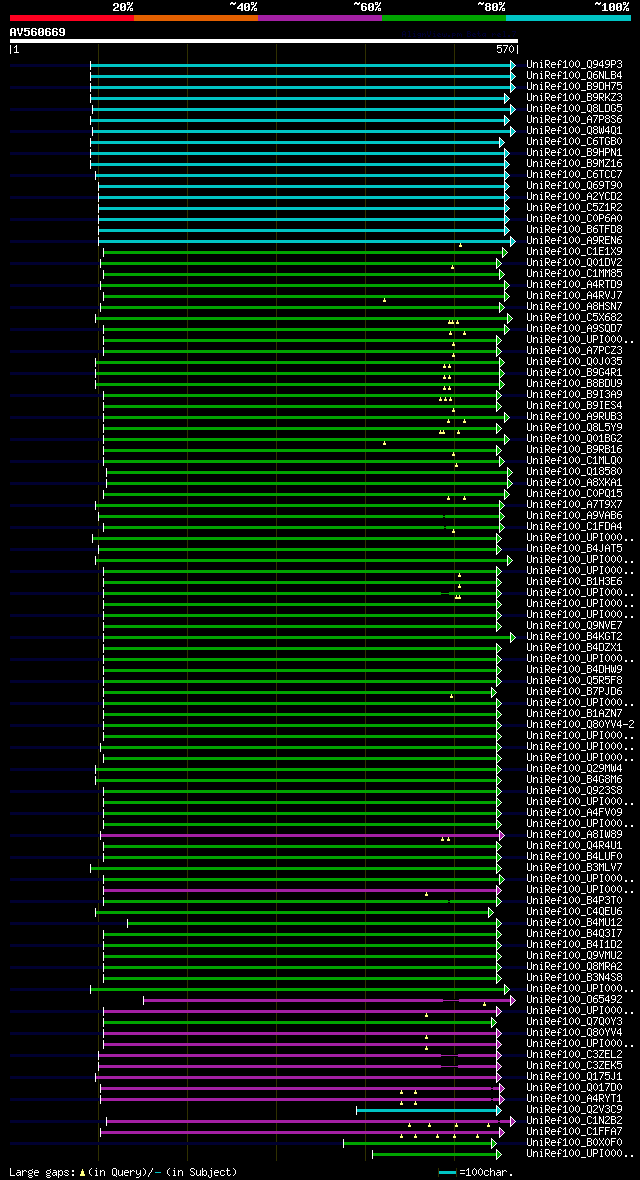Image resolution: width=640 pixels, height=1180 pixels.
Task: Click the 570 query length label
Action: (504, 49)
